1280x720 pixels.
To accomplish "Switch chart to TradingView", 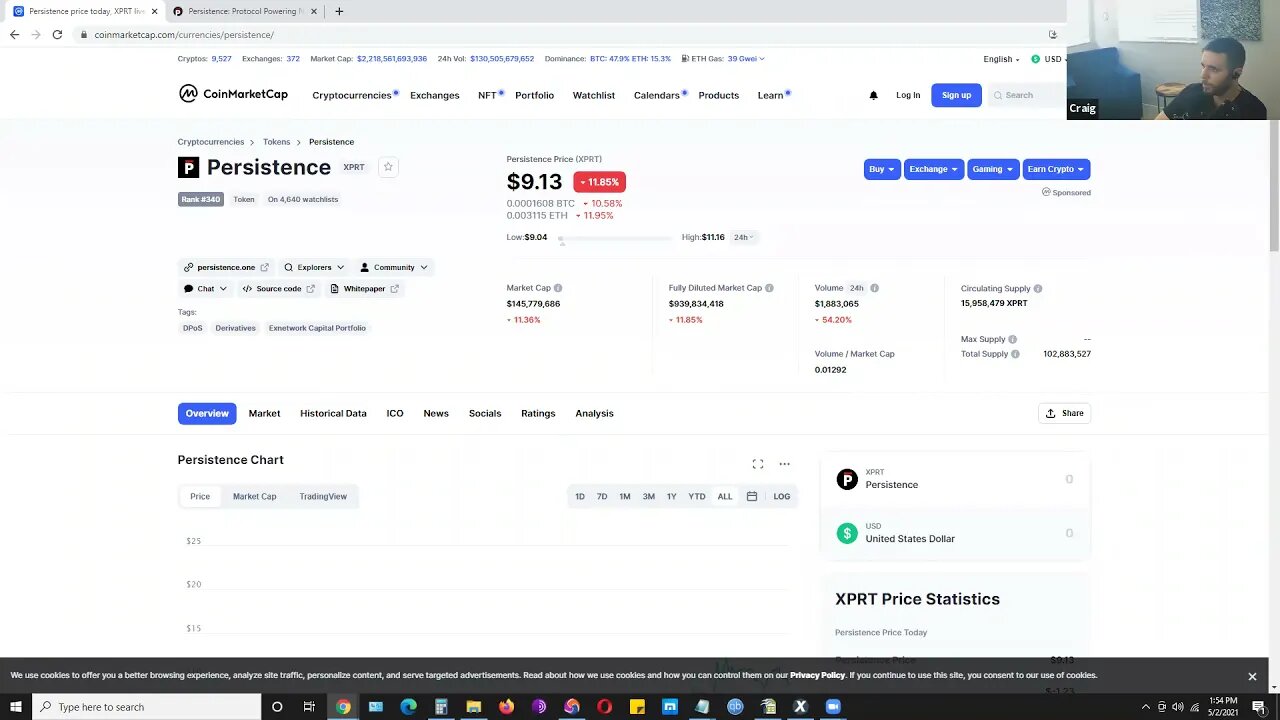I will click(323, 496).
